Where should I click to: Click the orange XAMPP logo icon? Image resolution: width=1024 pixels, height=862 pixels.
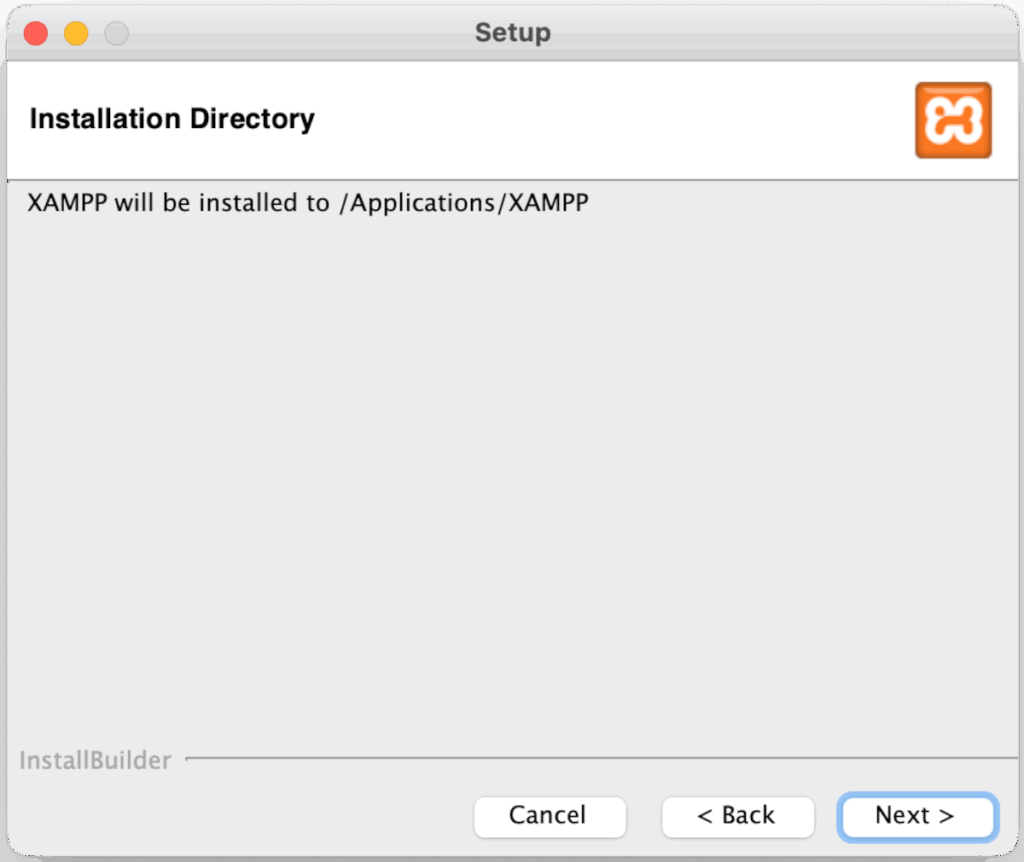click(952, 120)
